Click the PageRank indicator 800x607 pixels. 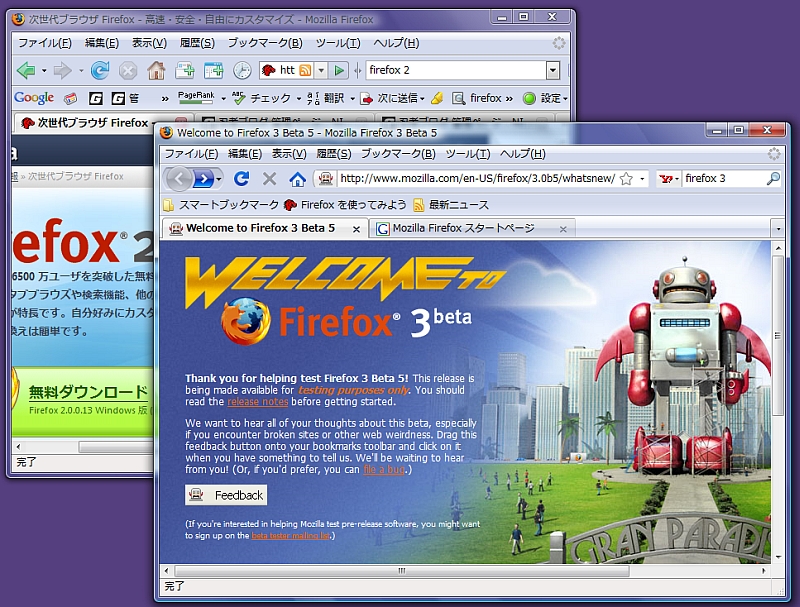click(196, 97)
